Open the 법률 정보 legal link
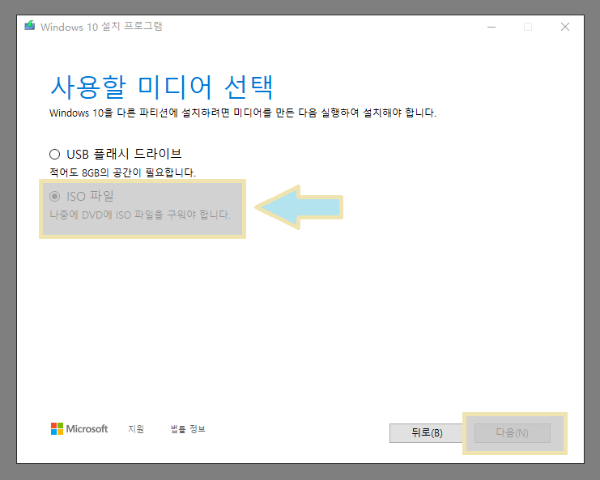Screen dimensions: 600x480 [x=188, y=429]
